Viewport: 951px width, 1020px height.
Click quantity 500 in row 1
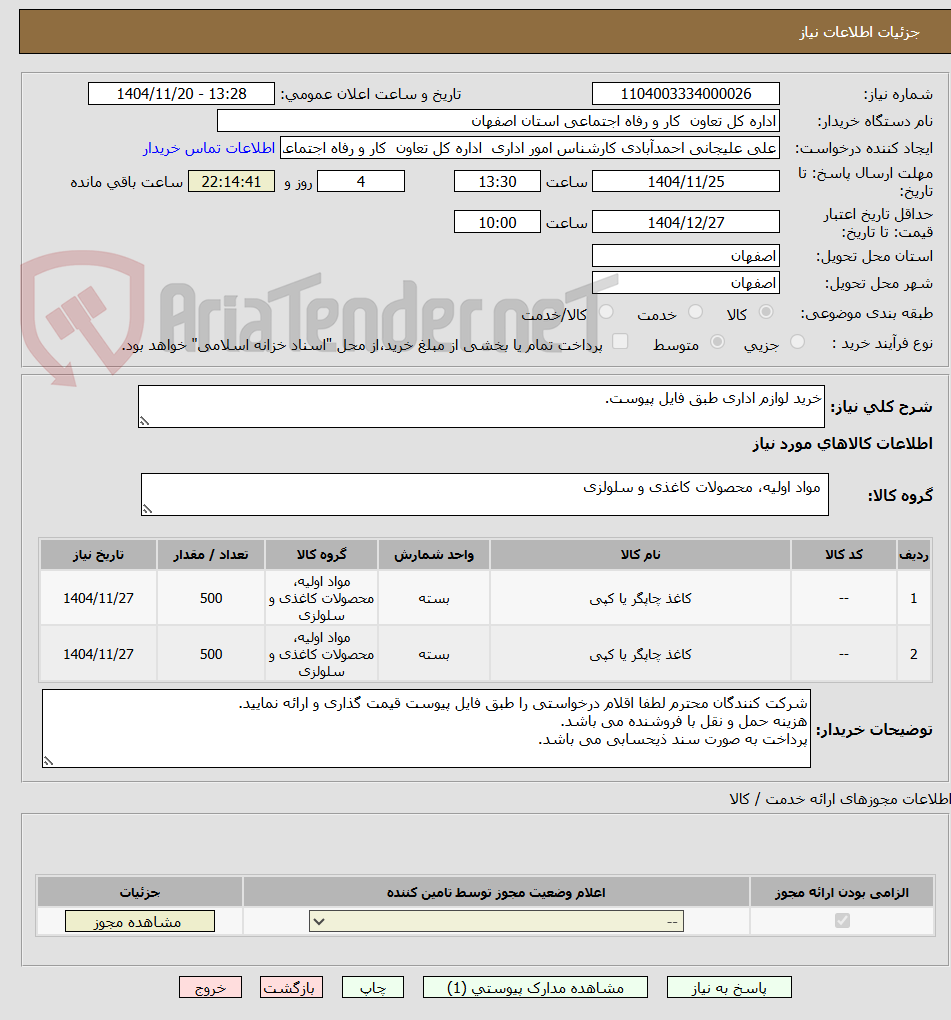tap(211, 598)
